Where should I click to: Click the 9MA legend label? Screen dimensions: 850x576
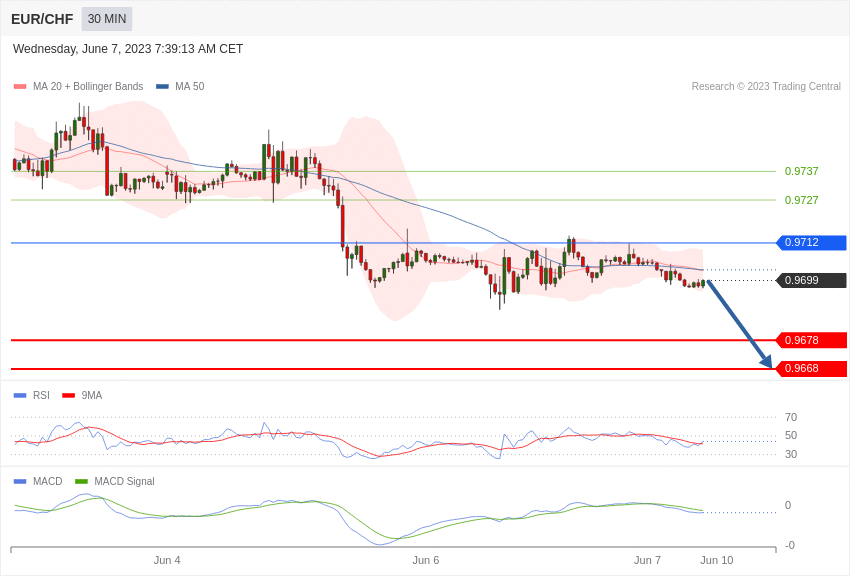click(x=92, y=396)
